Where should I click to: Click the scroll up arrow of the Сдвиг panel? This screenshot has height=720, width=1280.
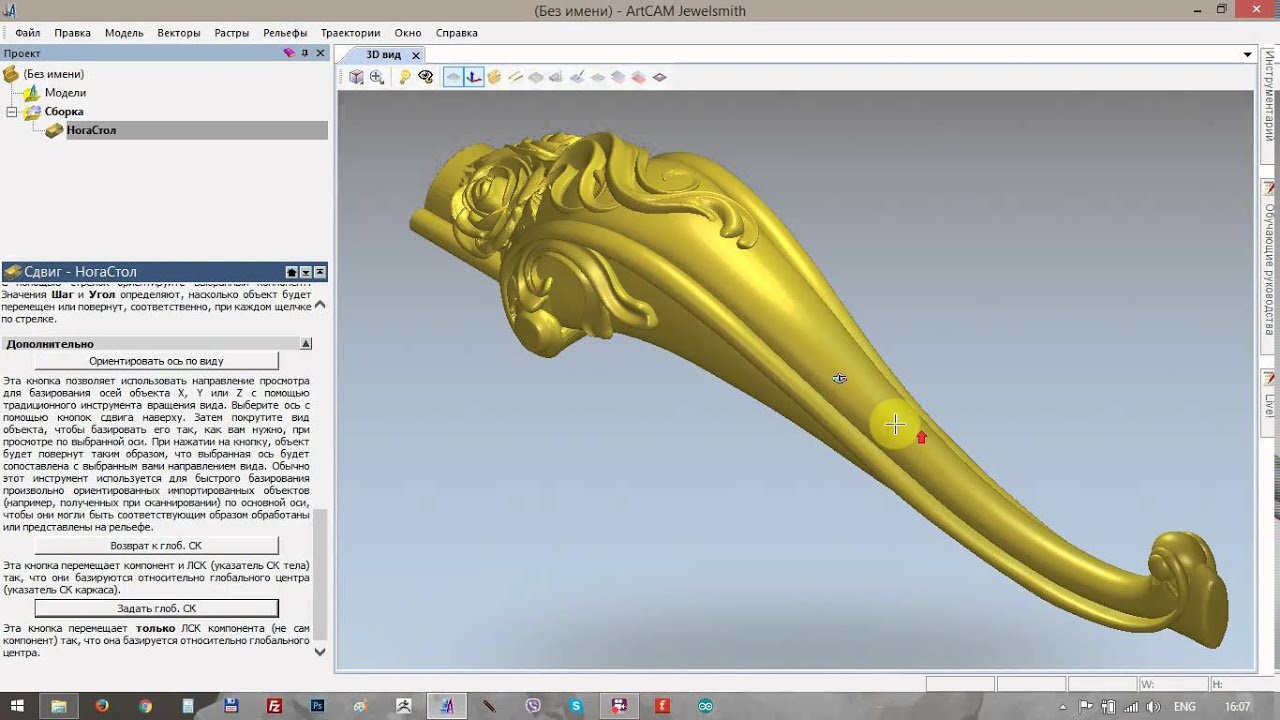point(320,304)
